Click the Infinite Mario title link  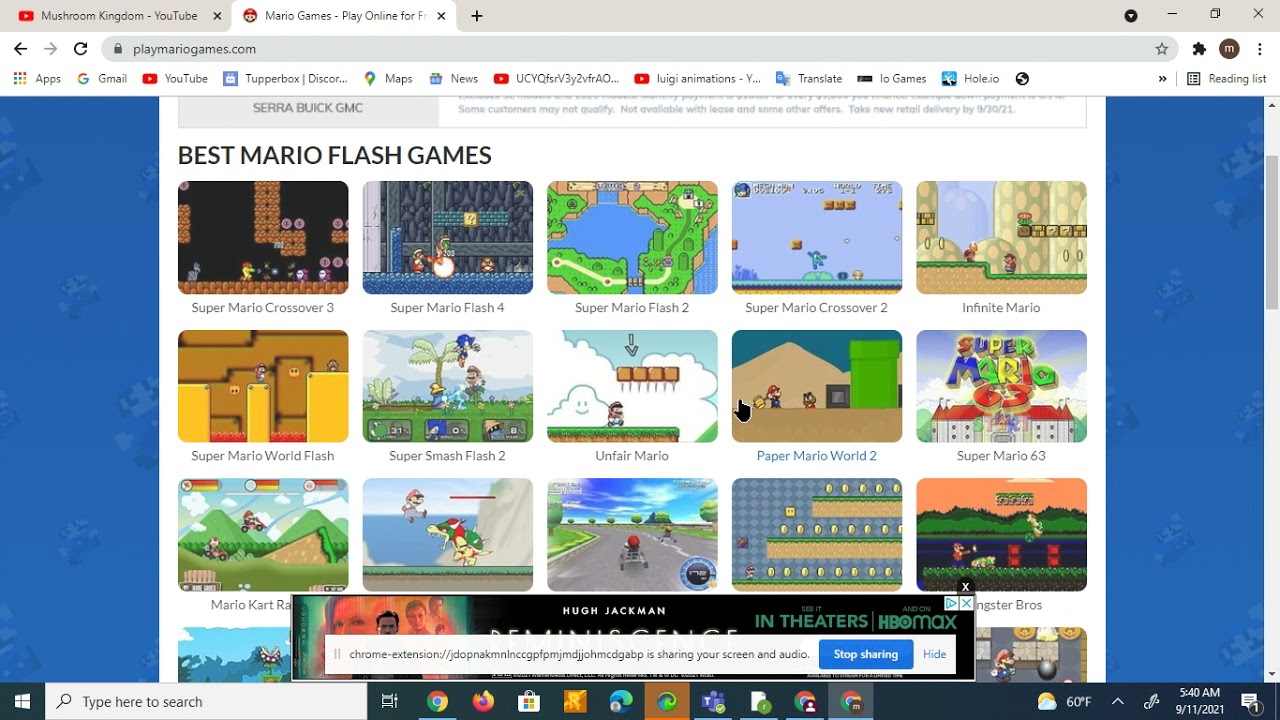(1001, 308)
